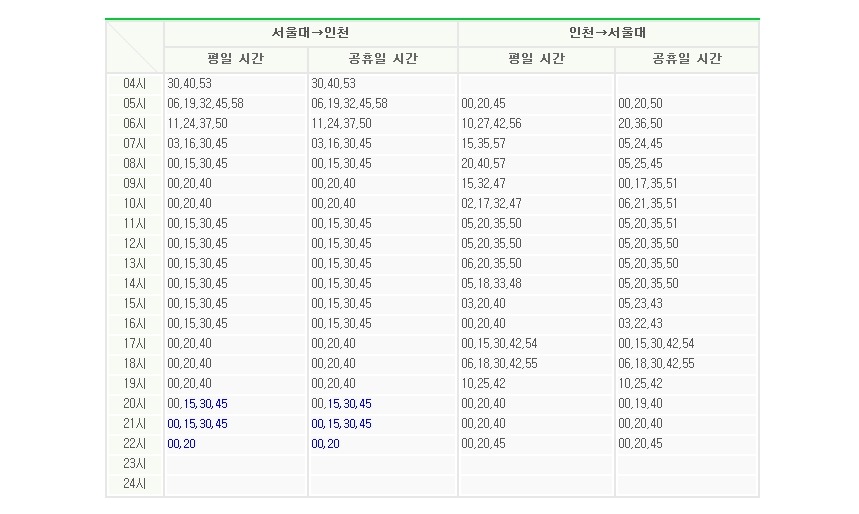Click the 인천→서울대 header cell
859x514 pixels.
(x=608, y=33)
